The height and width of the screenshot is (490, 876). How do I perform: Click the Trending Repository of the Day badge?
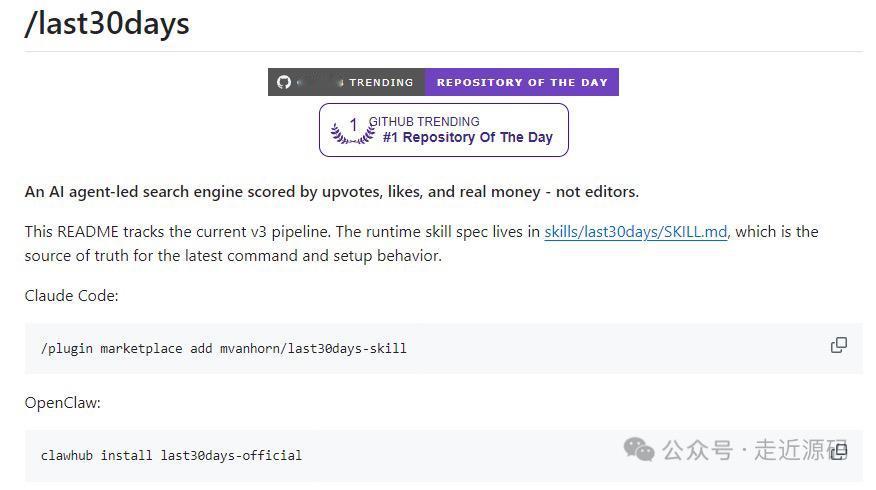point(443,82)
